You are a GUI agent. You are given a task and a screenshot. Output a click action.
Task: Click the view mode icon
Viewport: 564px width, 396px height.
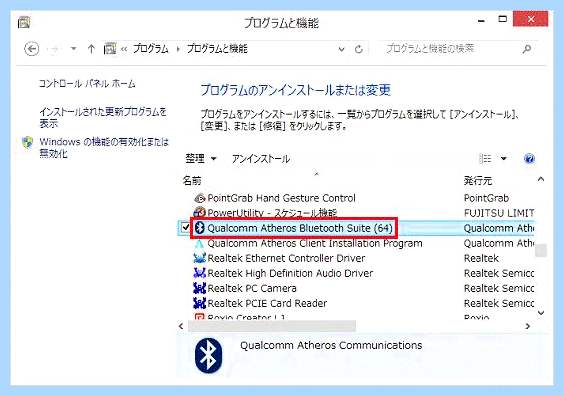click(x=485, y=158)
